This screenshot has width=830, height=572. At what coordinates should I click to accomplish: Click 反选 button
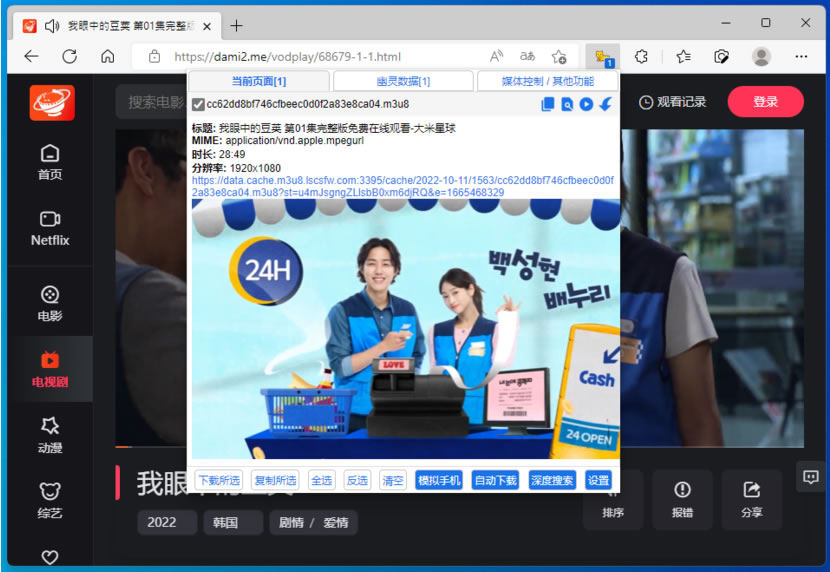point(357,480)
